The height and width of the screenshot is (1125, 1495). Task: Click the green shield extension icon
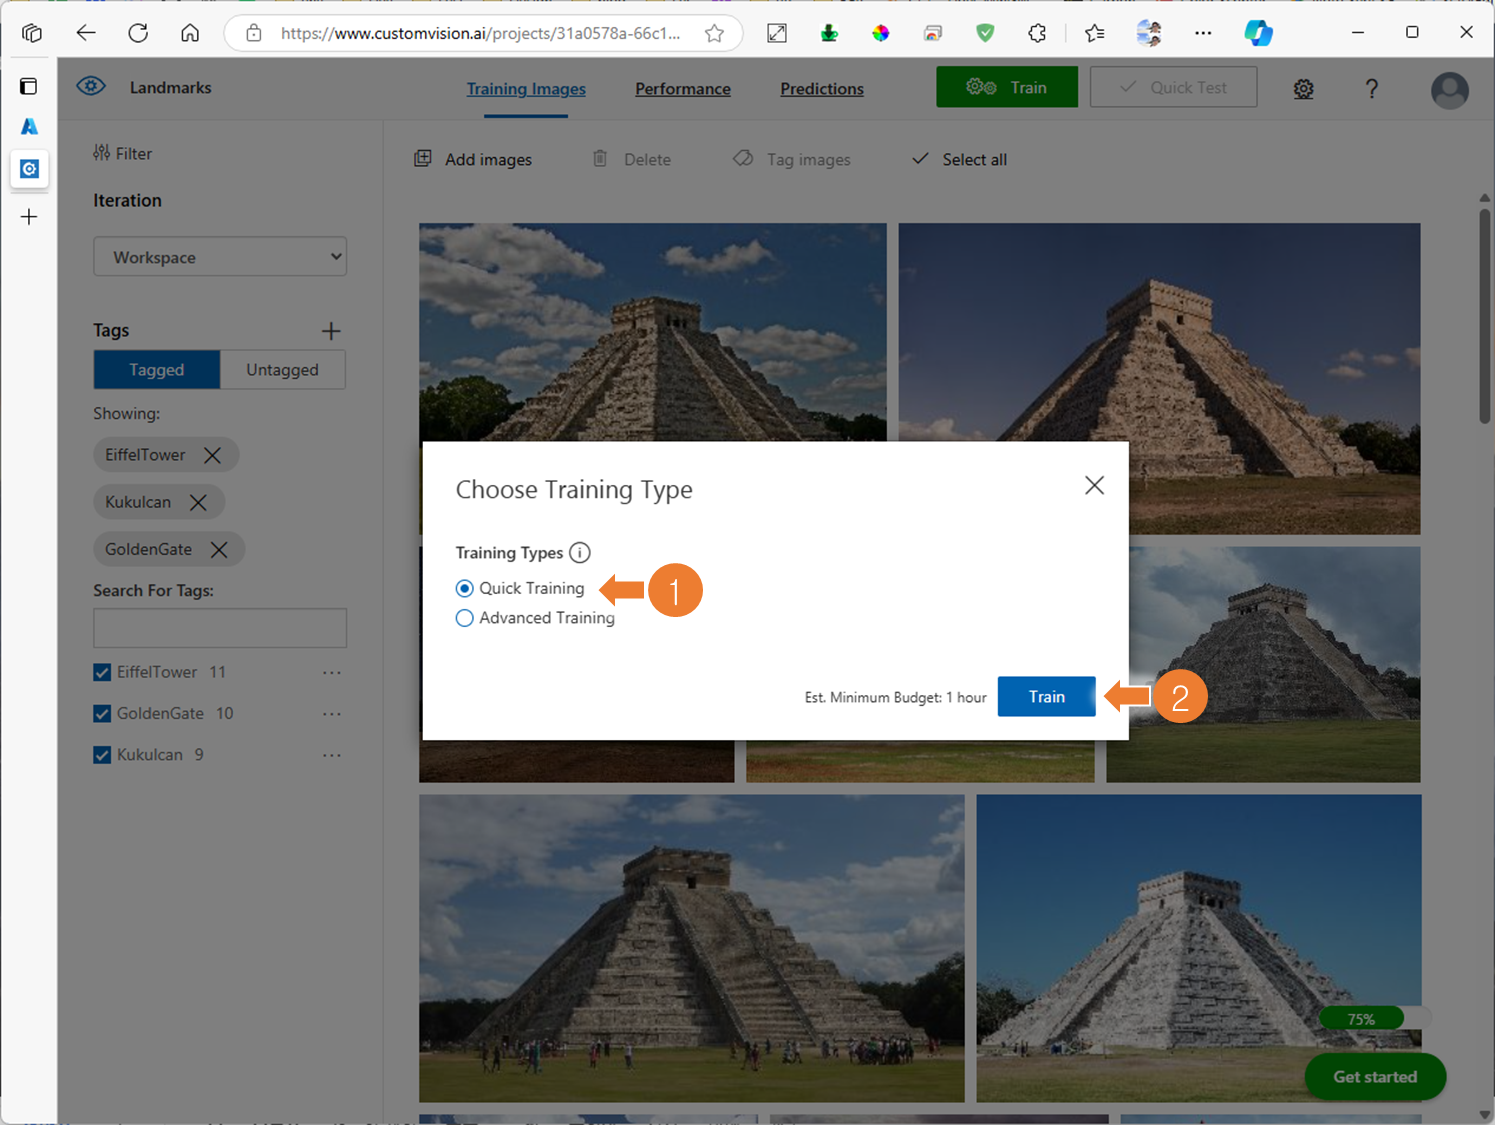pyautogui.click(x=985, y=33)
